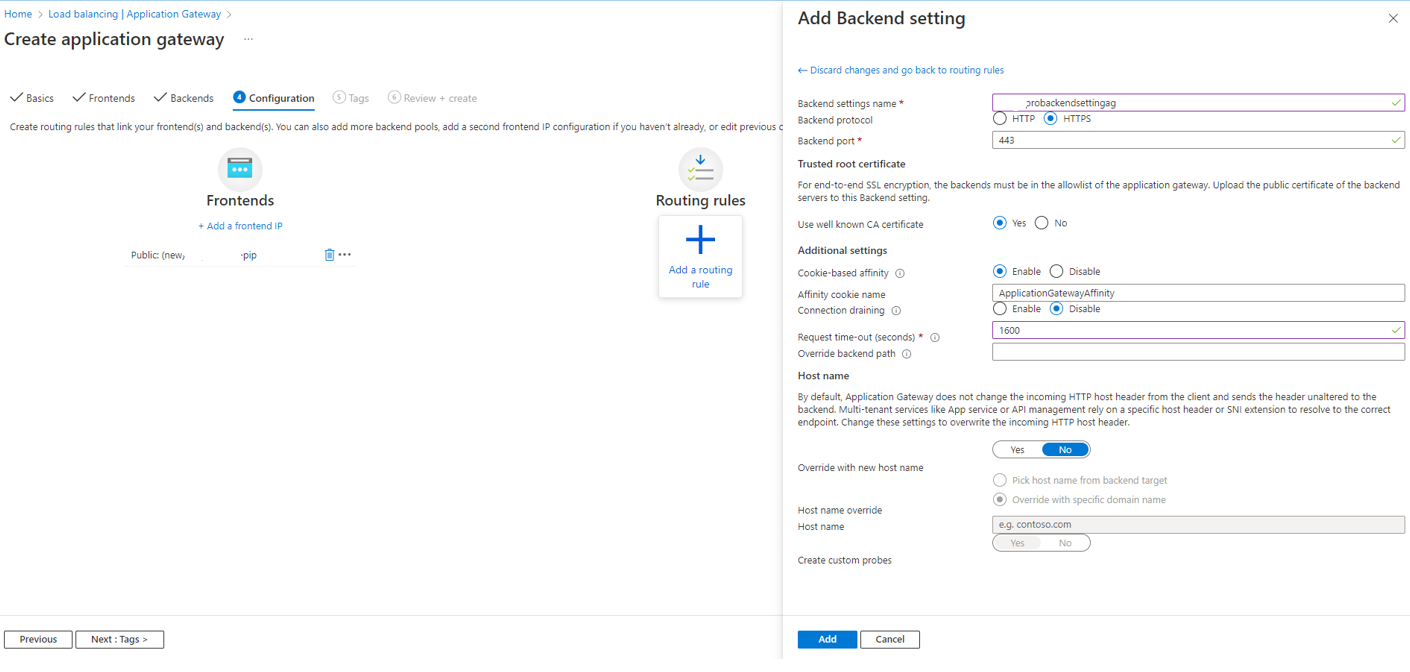
Task: Click the plus icon to add routing rule
Action: tap(700, 240)
